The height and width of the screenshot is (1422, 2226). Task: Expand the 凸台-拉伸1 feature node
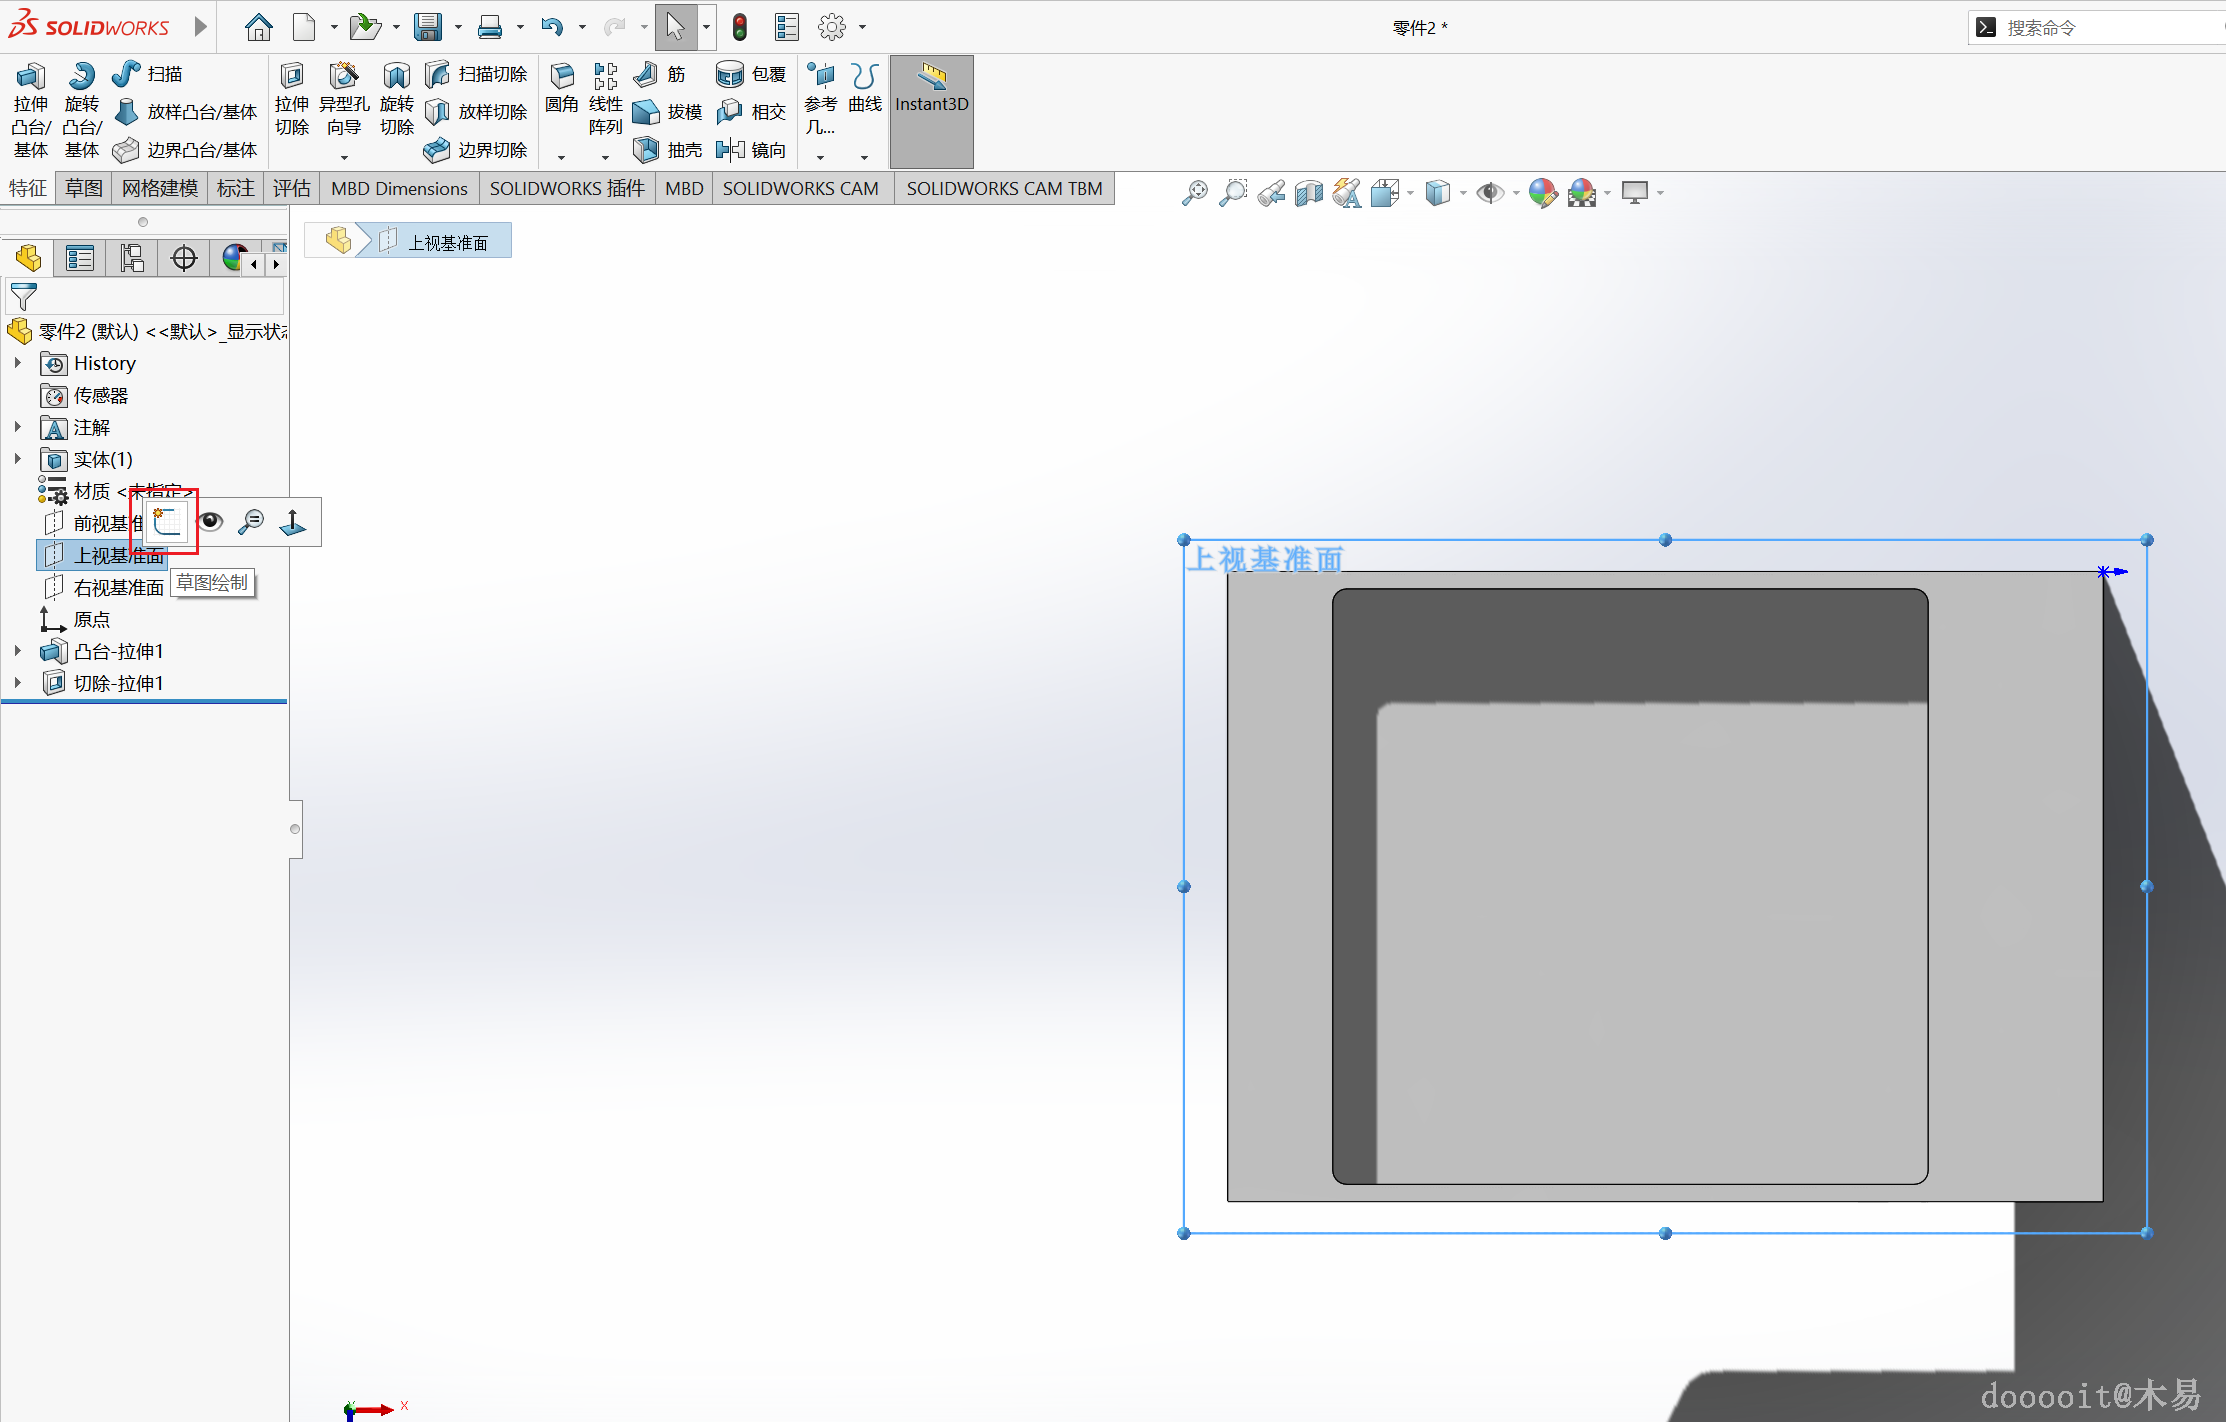pos(18,651)
